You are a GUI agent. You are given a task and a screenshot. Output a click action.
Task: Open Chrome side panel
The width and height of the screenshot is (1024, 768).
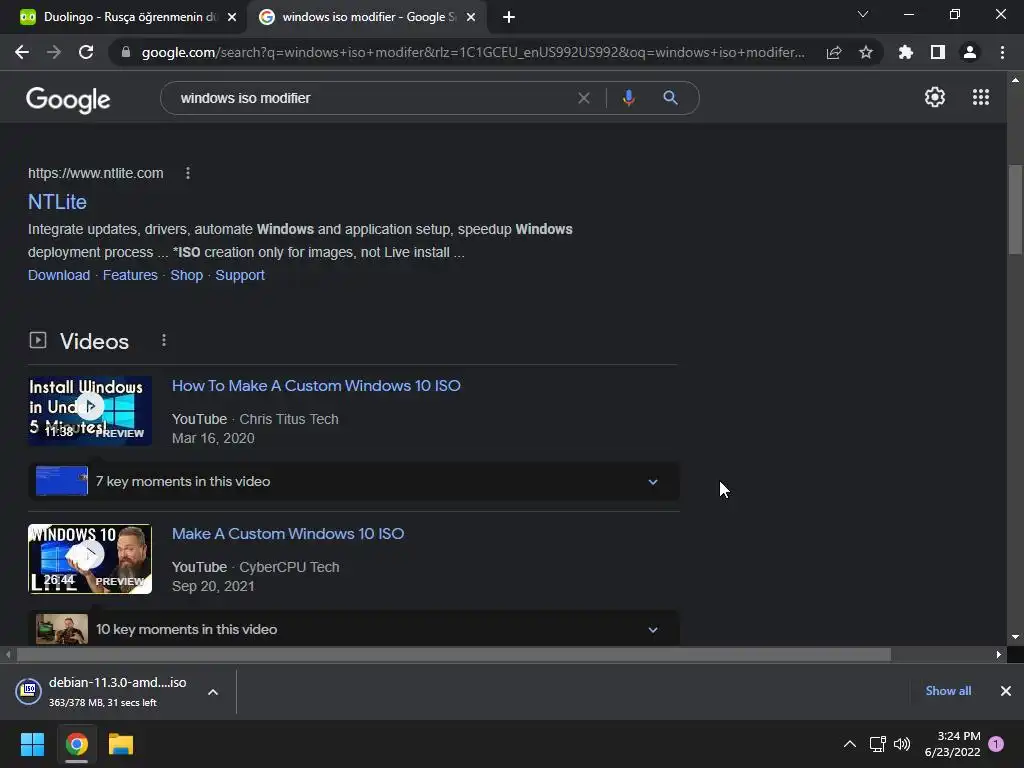click(938, 52)
